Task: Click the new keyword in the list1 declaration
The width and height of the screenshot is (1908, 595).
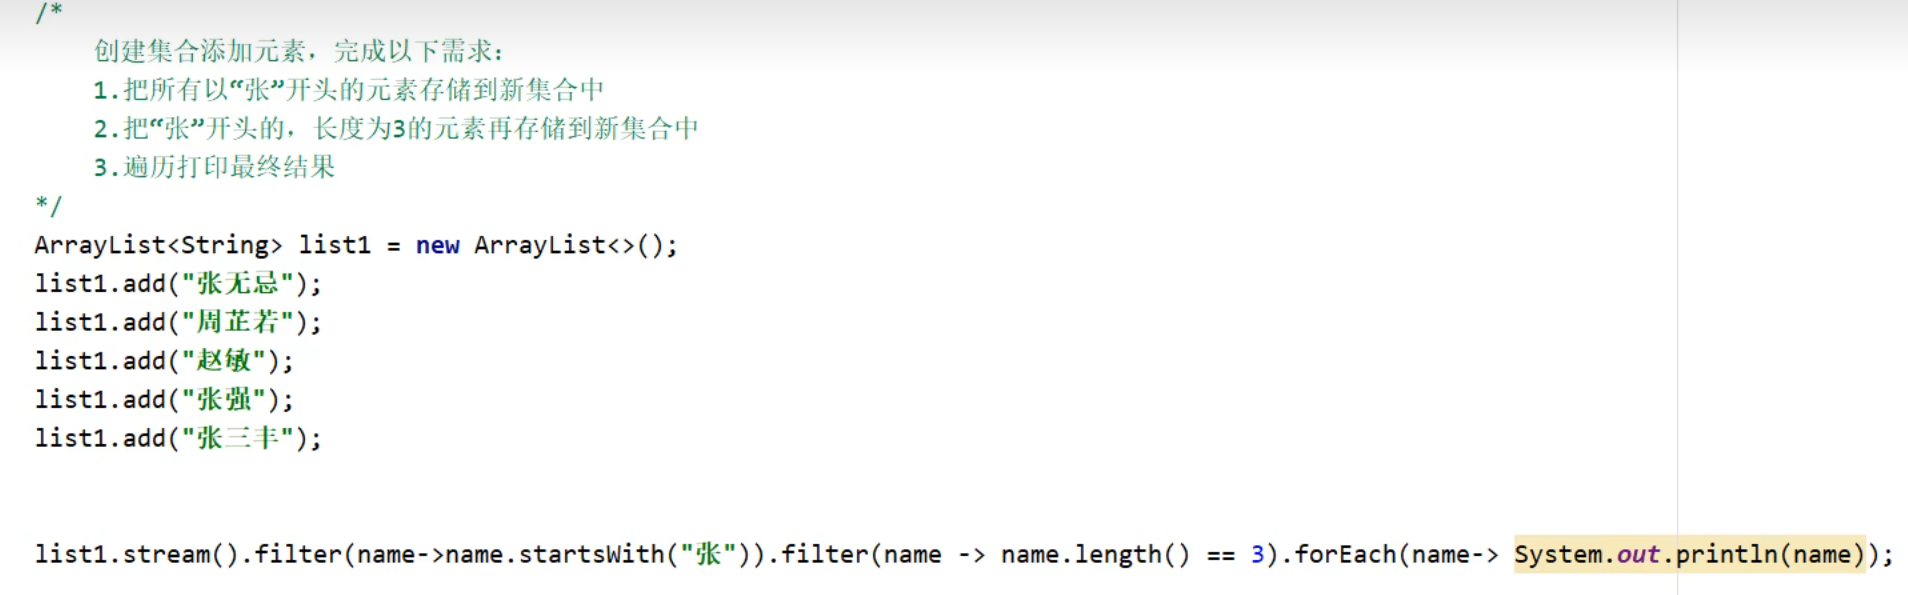Action: tap(437, 246)
